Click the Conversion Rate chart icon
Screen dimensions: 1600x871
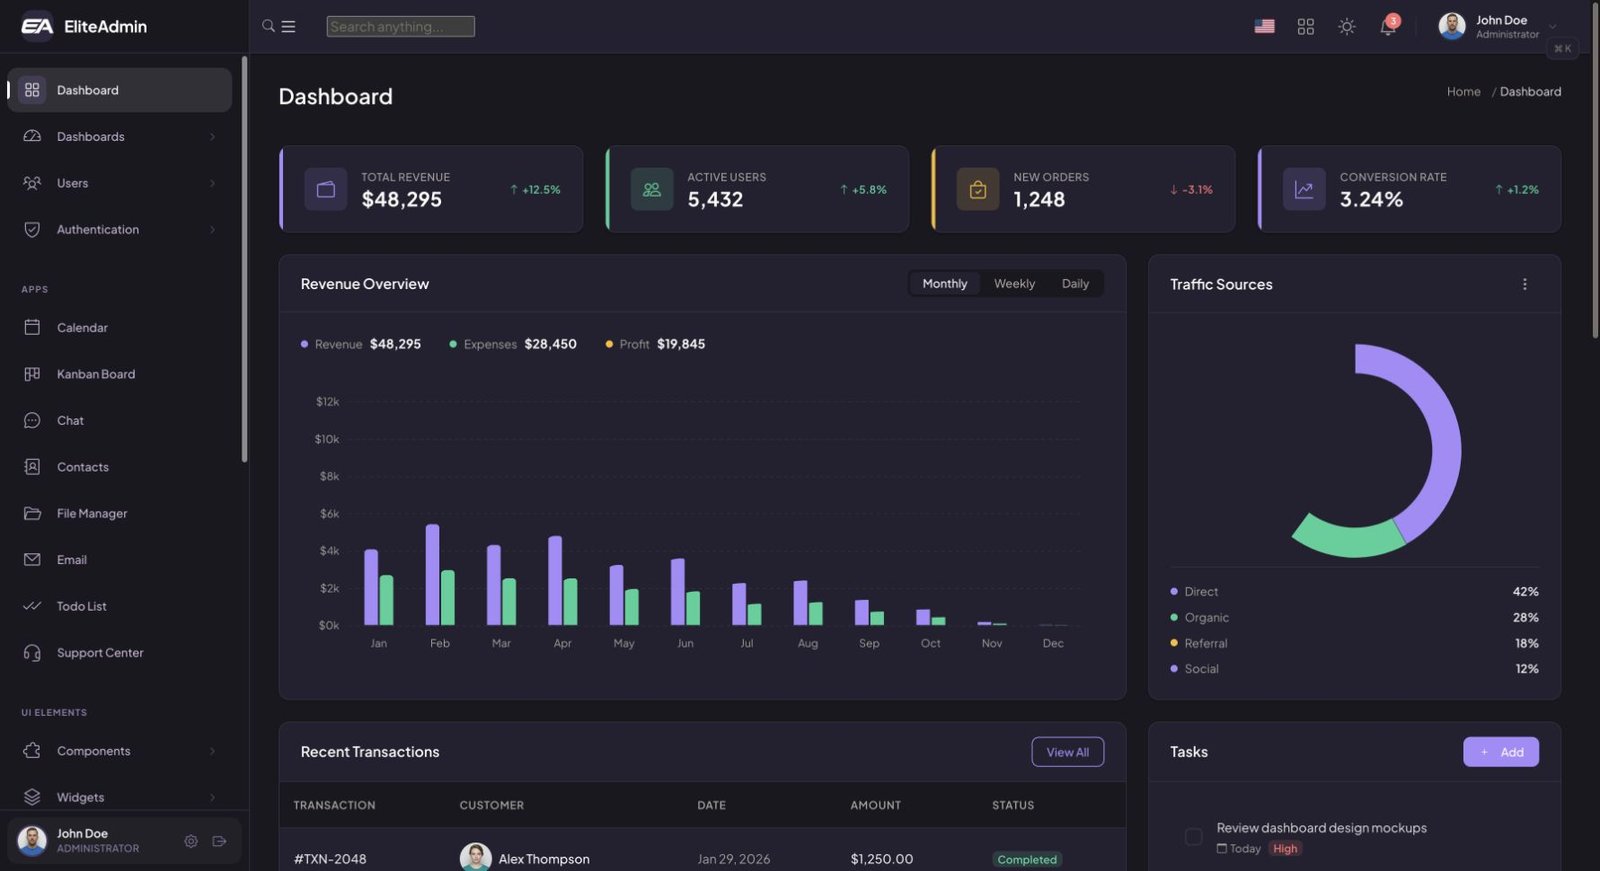1304,189
